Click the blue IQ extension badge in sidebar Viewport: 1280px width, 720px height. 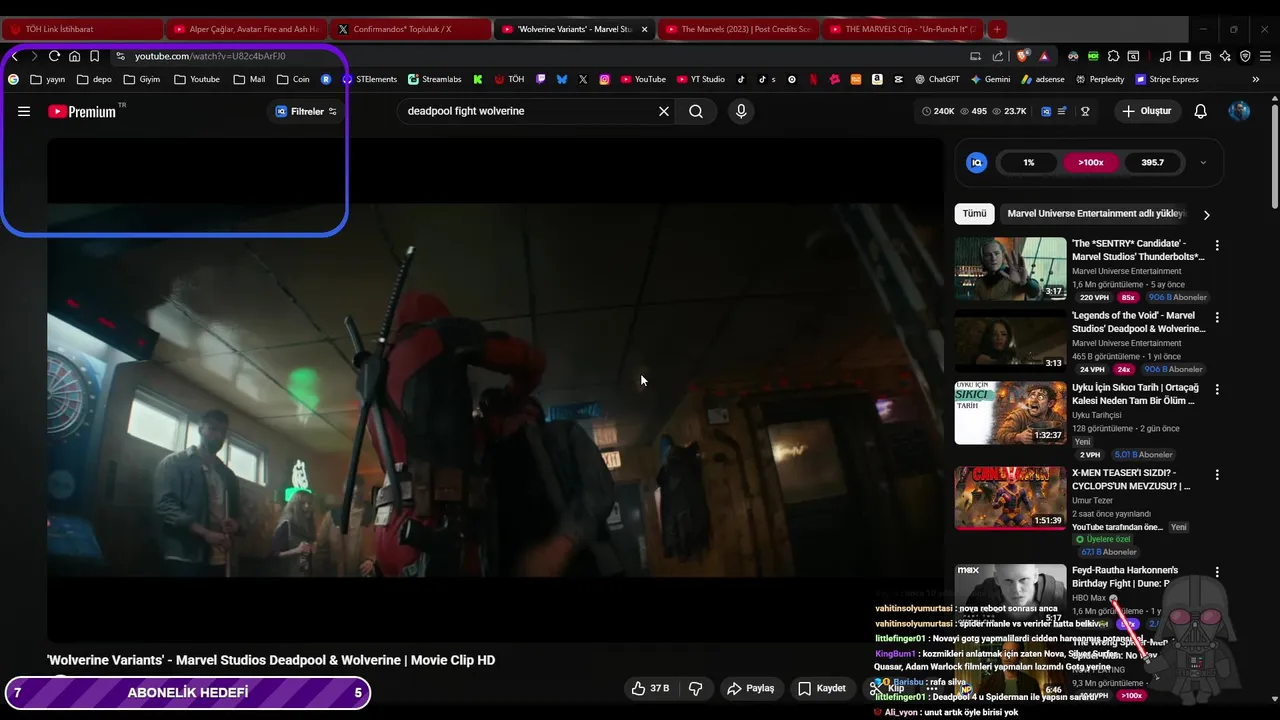click(977, 162)
